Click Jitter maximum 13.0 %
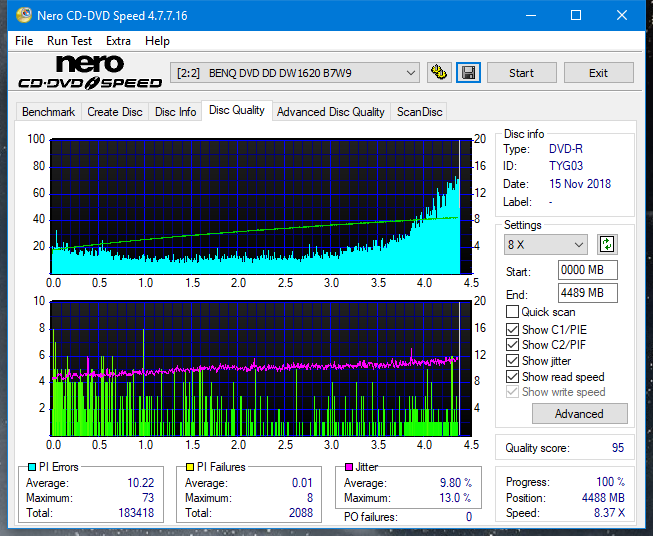Image resolution: width=653 pixels, height=536 pixels. click(x=456, y=498)
